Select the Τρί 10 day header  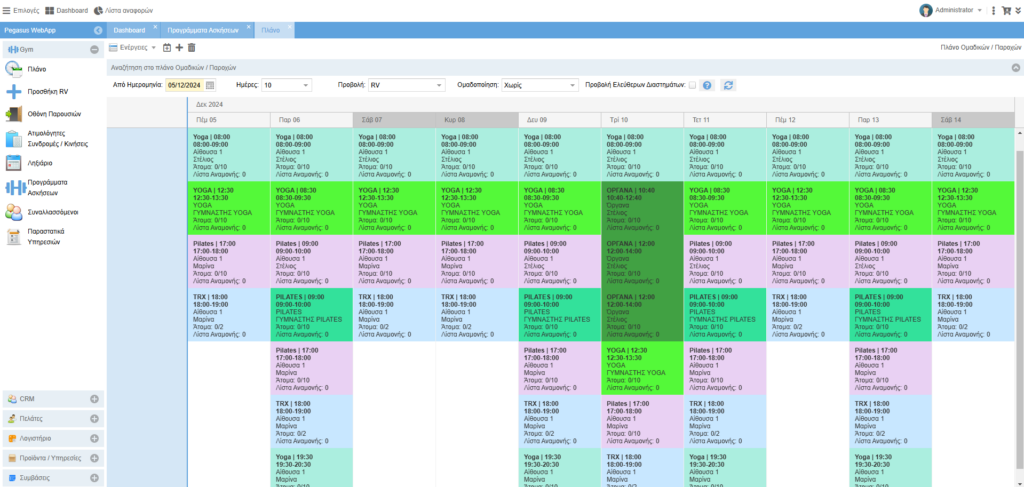[x=642, y=120]
